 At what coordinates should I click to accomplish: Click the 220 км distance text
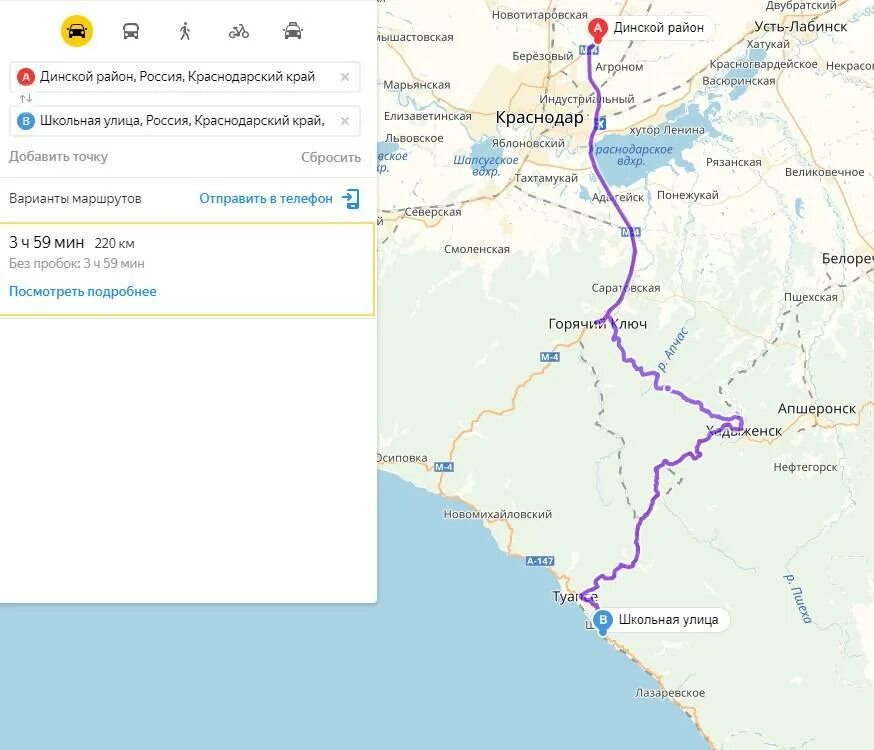[x=114, y=243]
